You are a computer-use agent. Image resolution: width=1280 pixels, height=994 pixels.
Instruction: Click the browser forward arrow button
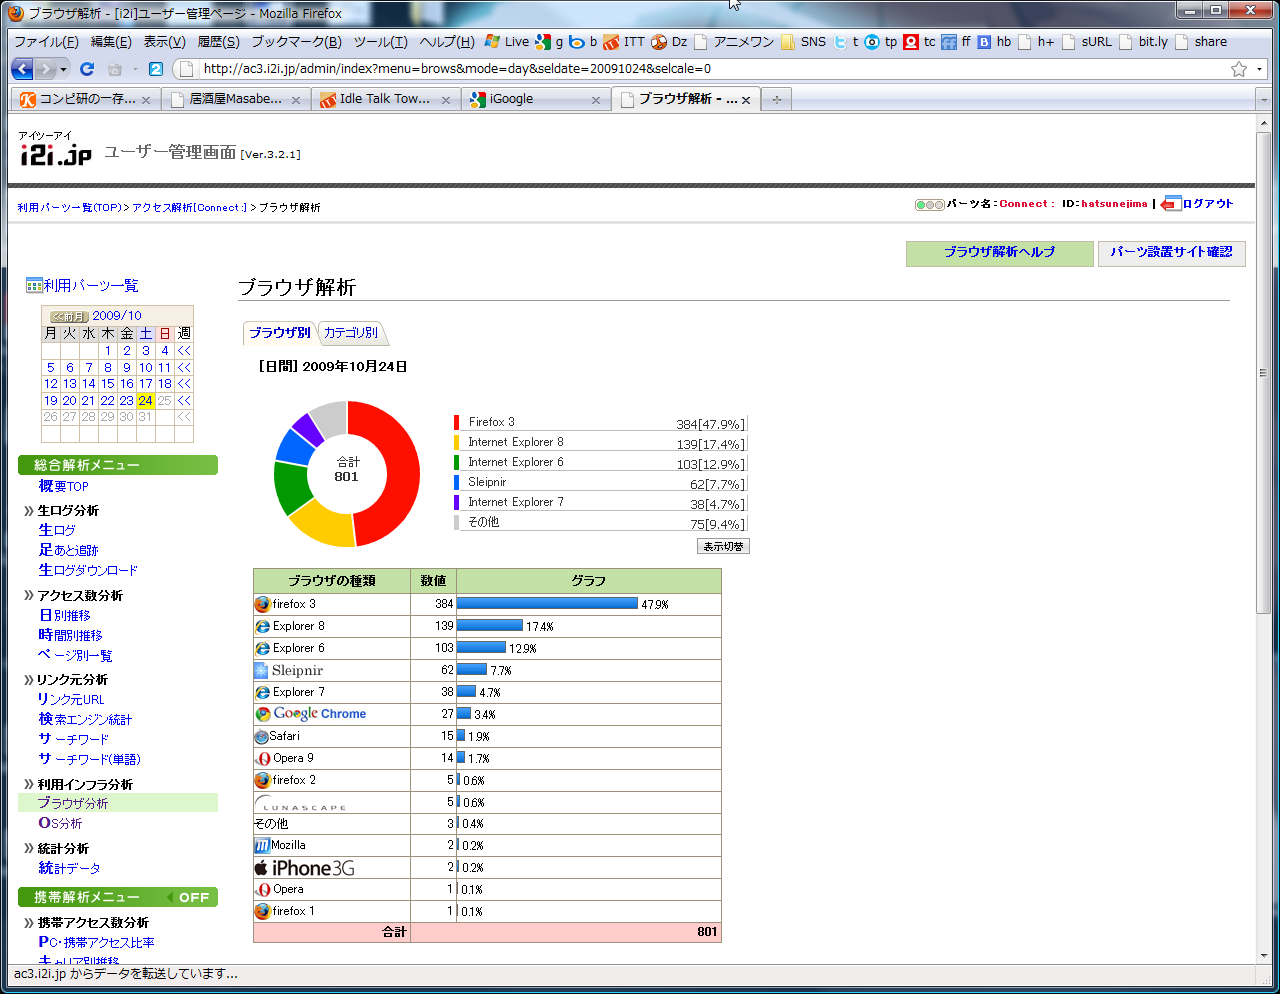coord(45,69)
